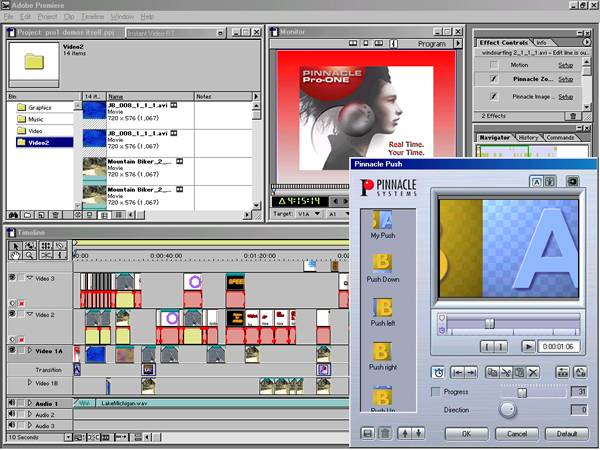Switch to the Commands tab
The height and width of the screenshot is (450, 600).
559,137
